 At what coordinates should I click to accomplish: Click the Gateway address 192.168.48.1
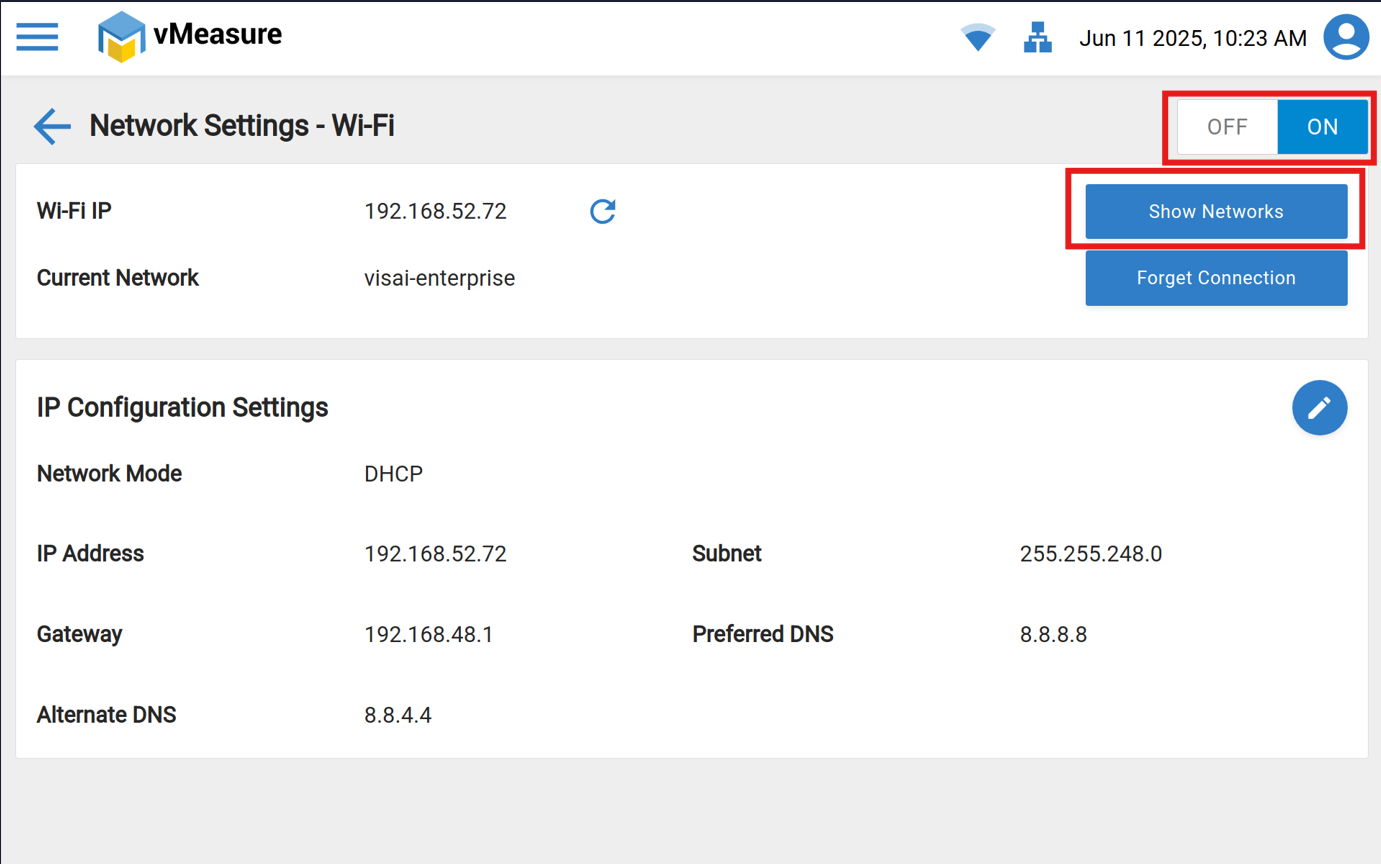[428, 635]
